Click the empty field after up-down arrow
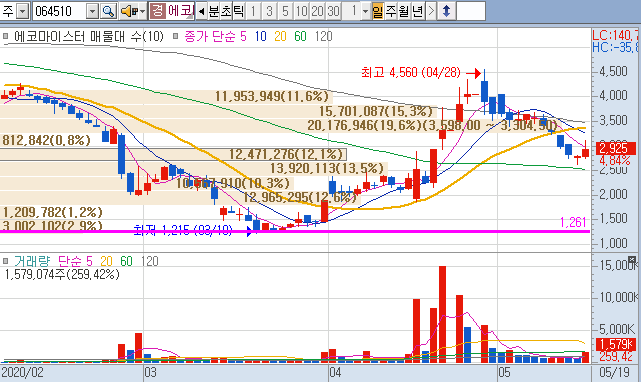The image size is (641, 382). pos(471,11)
